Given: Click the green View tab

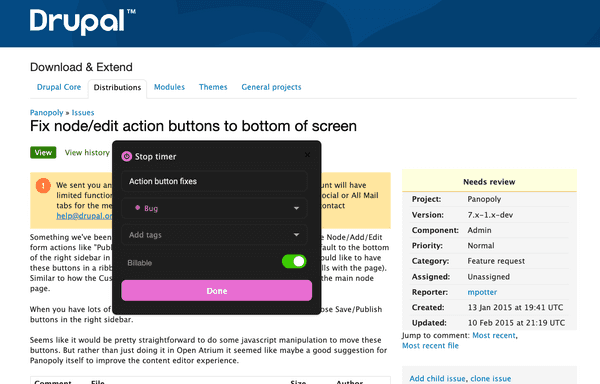Looking at the screenshot, I should tap(43, 153).
